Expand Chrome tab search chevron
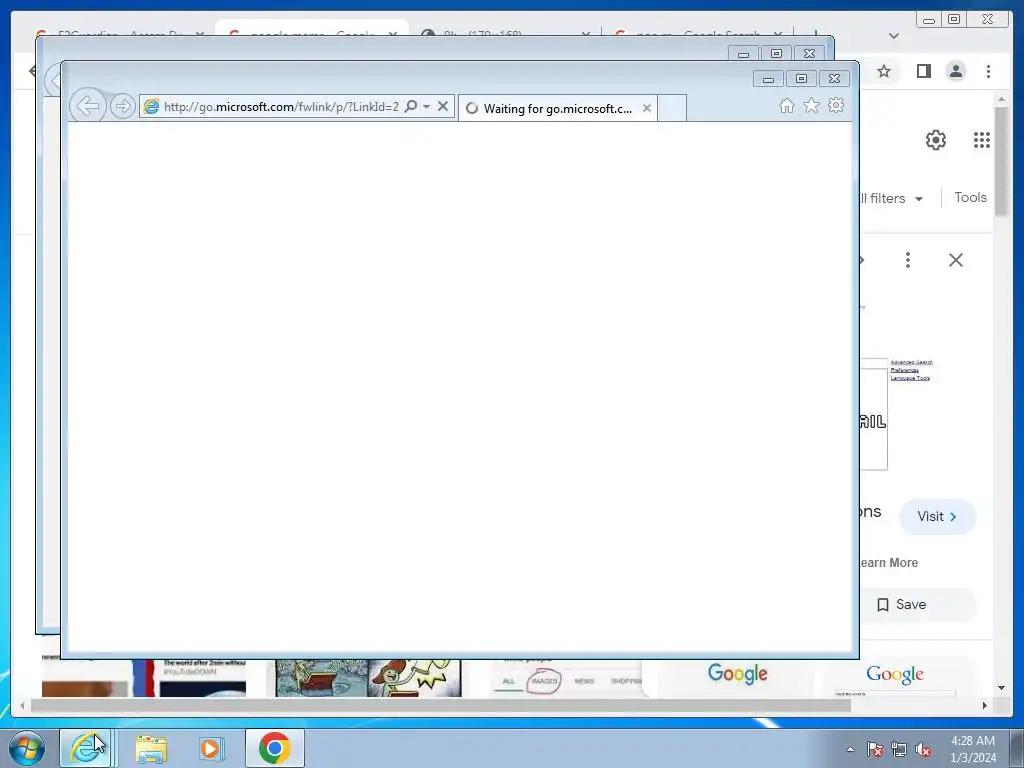 pos(894,36)
